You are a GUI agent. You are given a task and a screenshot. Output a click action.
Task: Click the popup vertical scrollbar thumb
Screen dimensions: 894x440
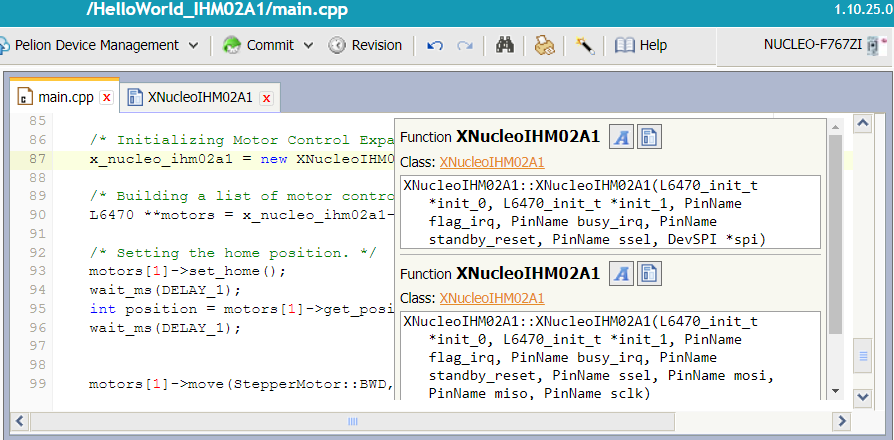coord(835,234)
